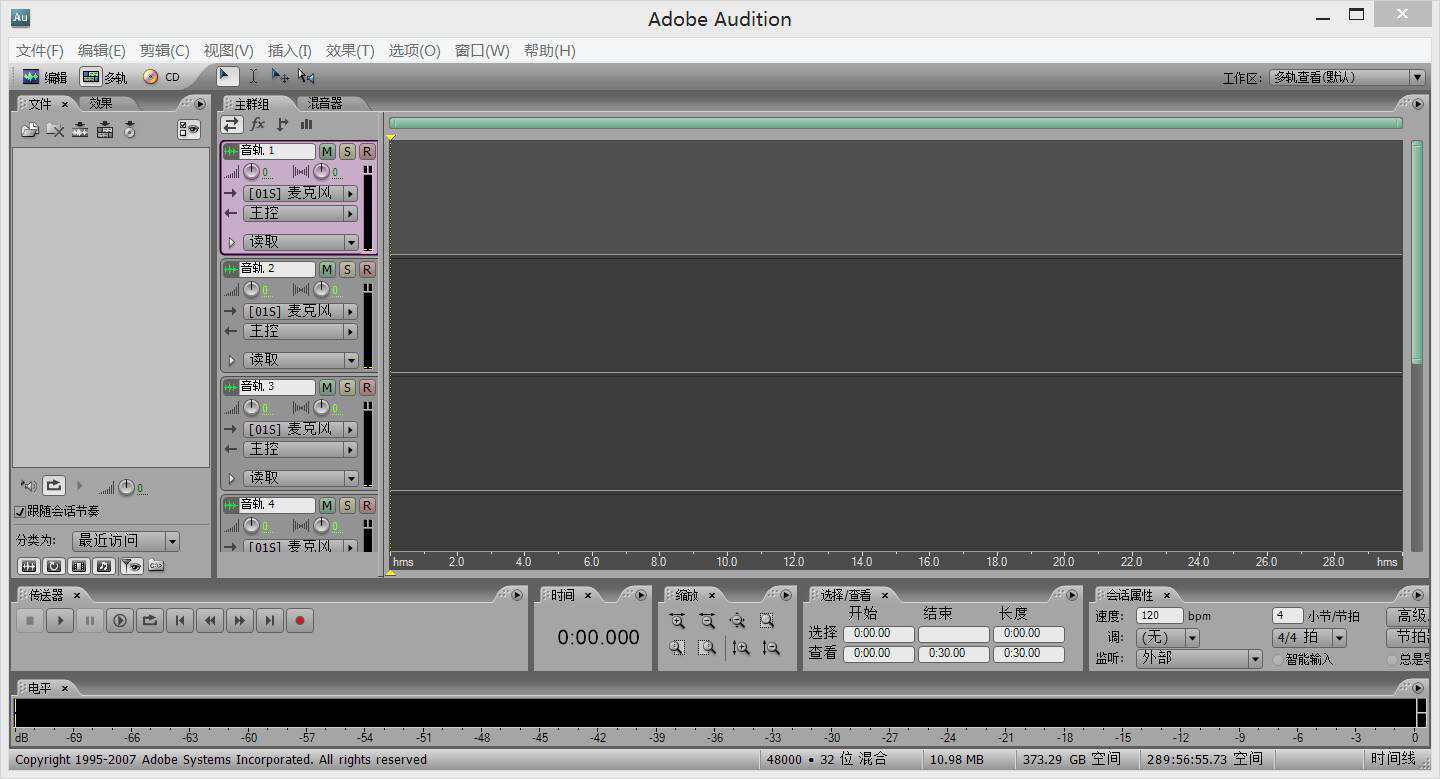Switch to 效果 tab in left panel
This screenshot has width=1440, height=779.
click(x=100, y=103)
